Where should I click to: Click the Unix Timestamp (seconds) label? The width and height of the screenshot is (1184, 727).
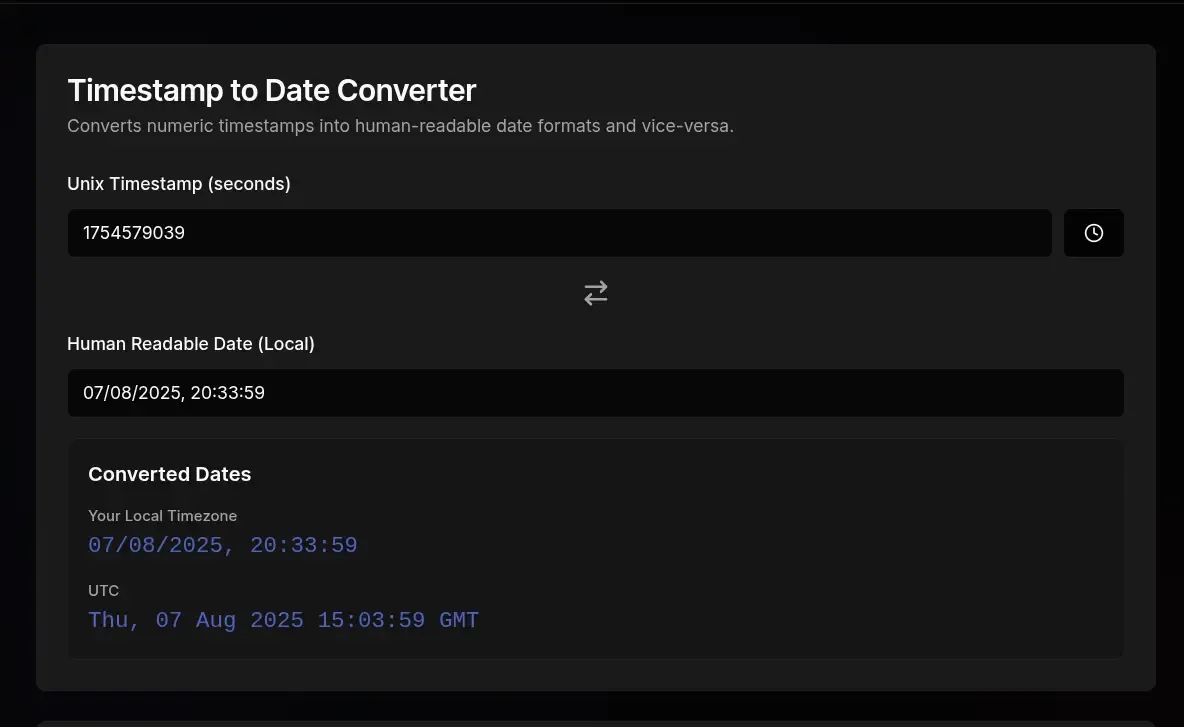coord(178,183)
